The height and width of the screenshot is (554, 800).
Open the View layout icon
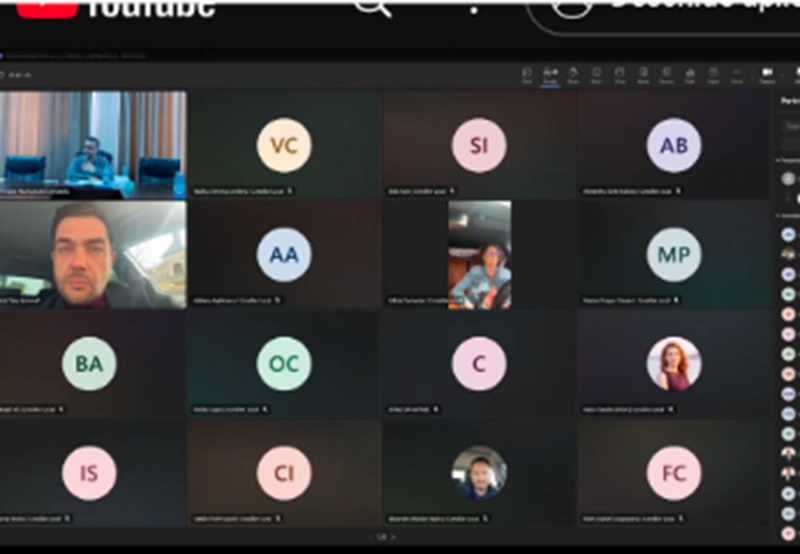pyautogui.click(x=620, y=75)
